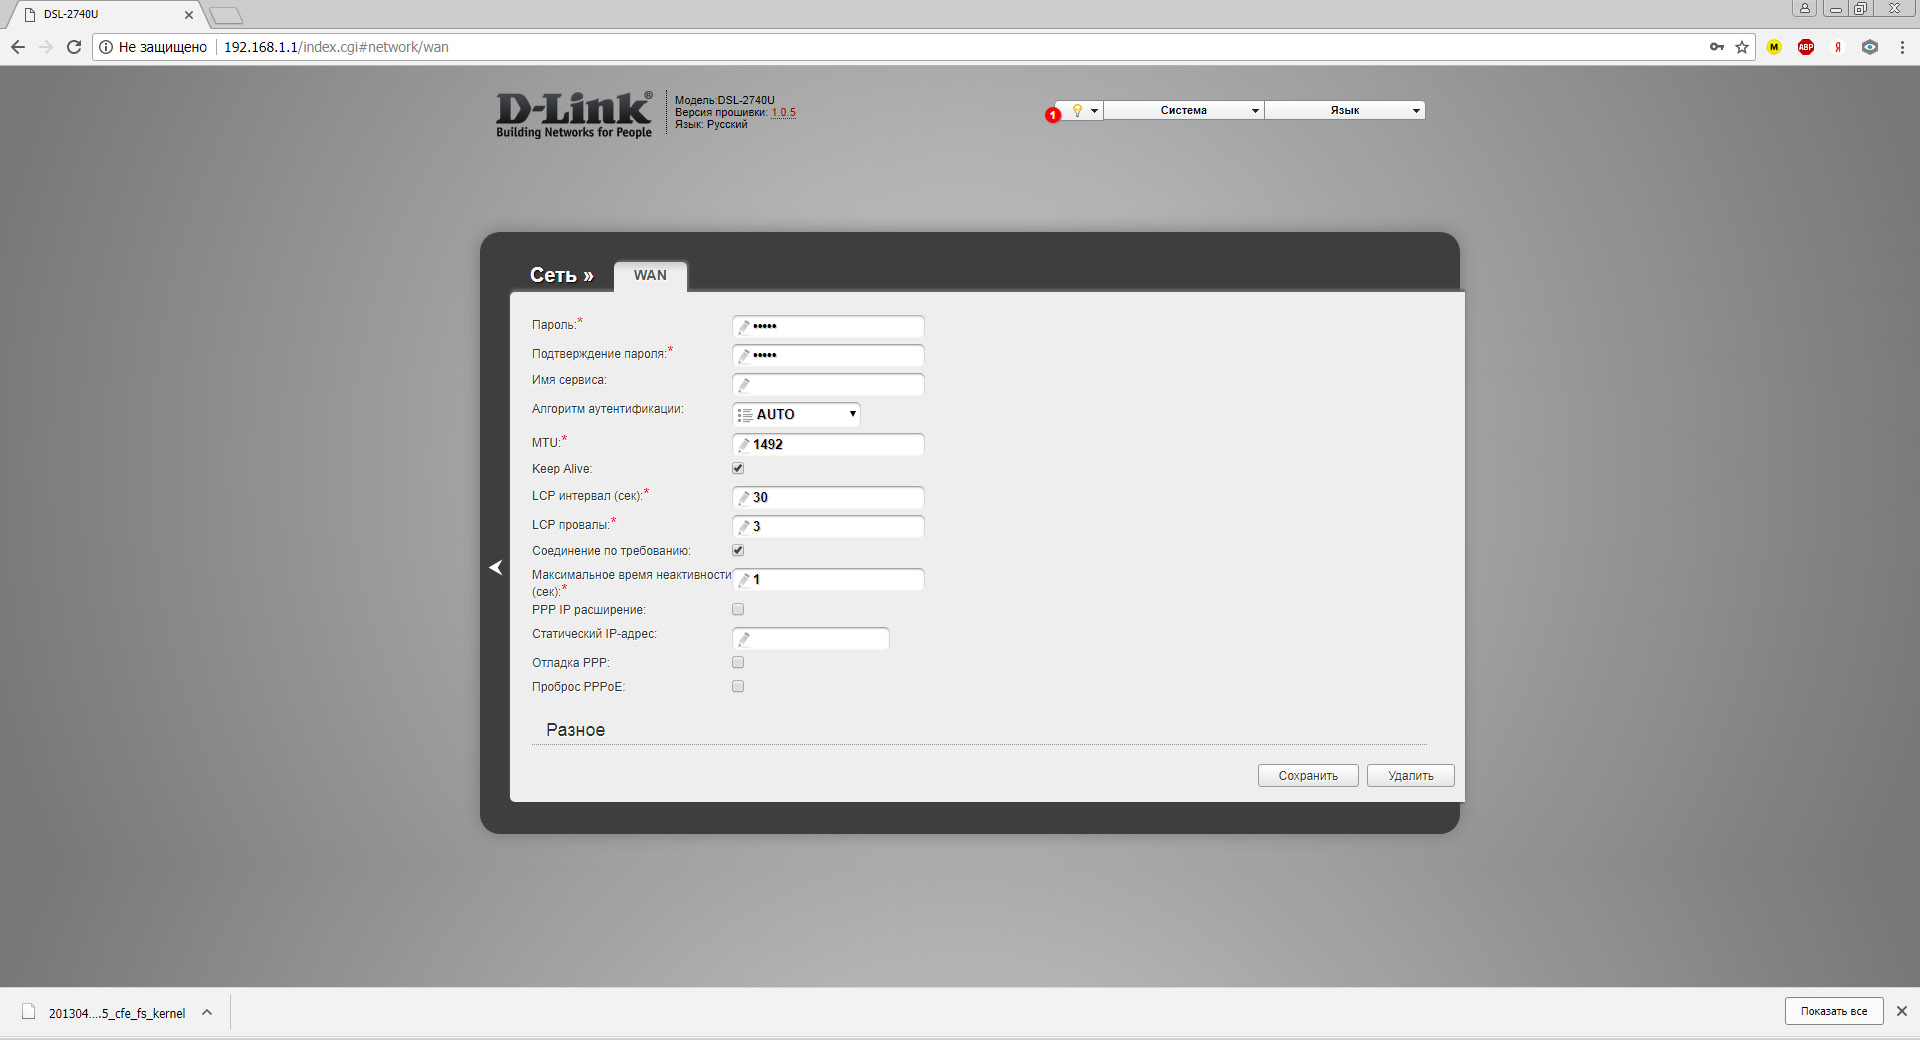This screenshot has height=1040, width=1920.
Task: Open the Yandex extension icon
Action: click(x=1838, y=47)
